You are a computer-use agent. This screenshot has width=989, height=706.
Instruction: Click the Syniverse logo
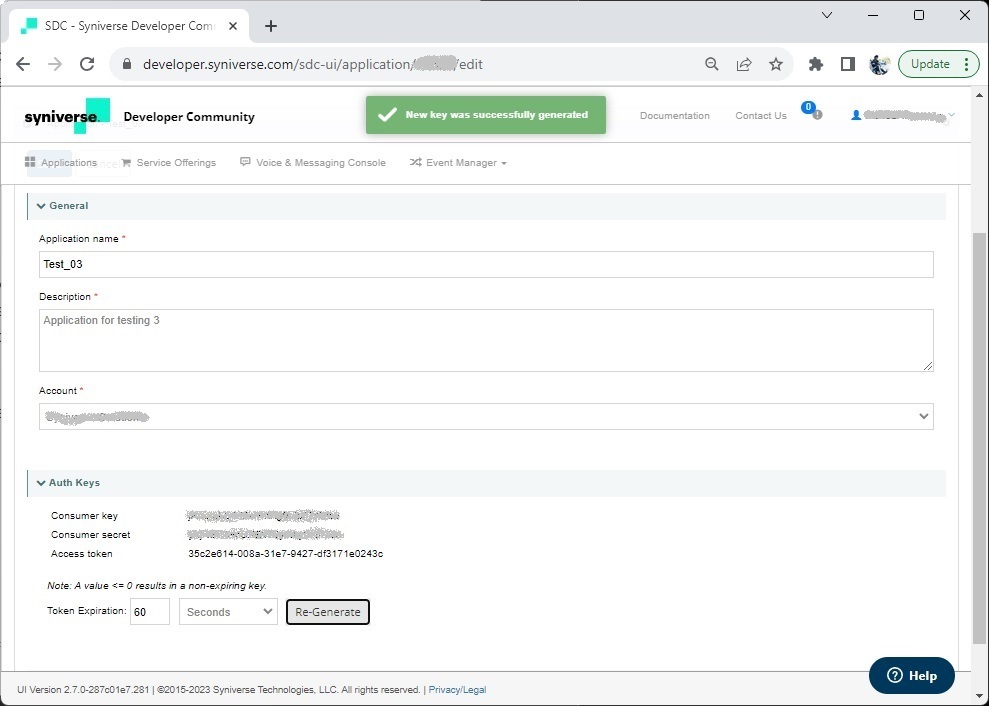67,115
